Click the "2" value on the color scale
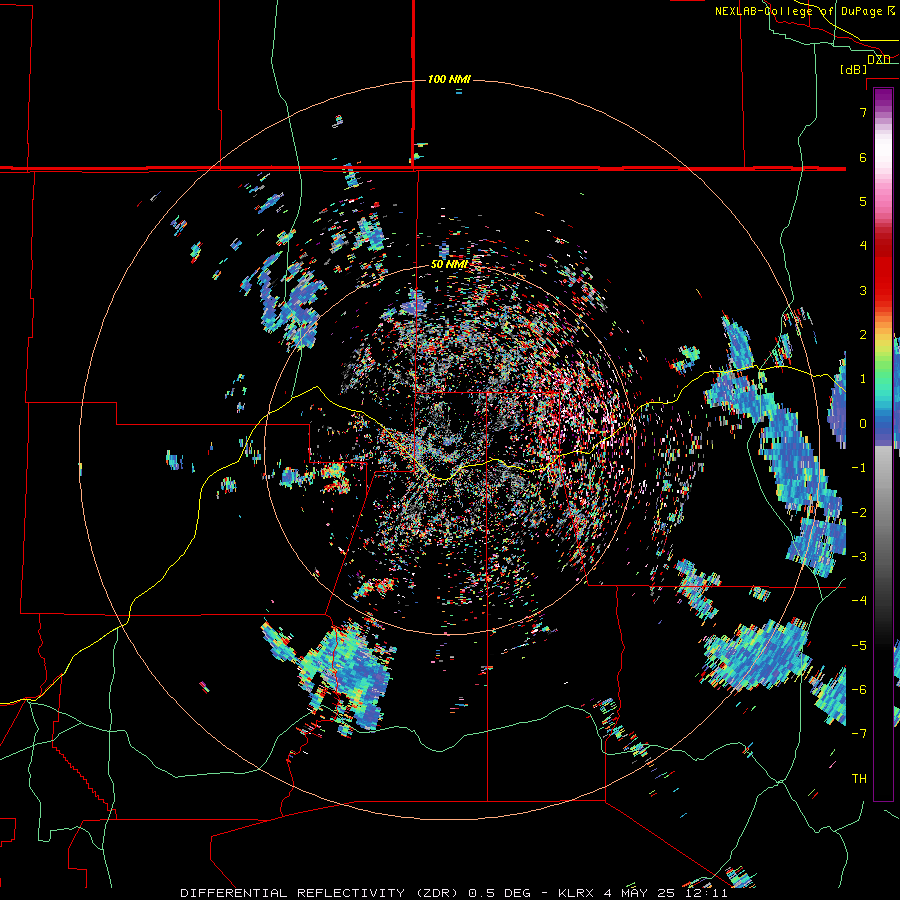This screenshot has height=900, width=900. pyautogui.click(x=863, y=335)
